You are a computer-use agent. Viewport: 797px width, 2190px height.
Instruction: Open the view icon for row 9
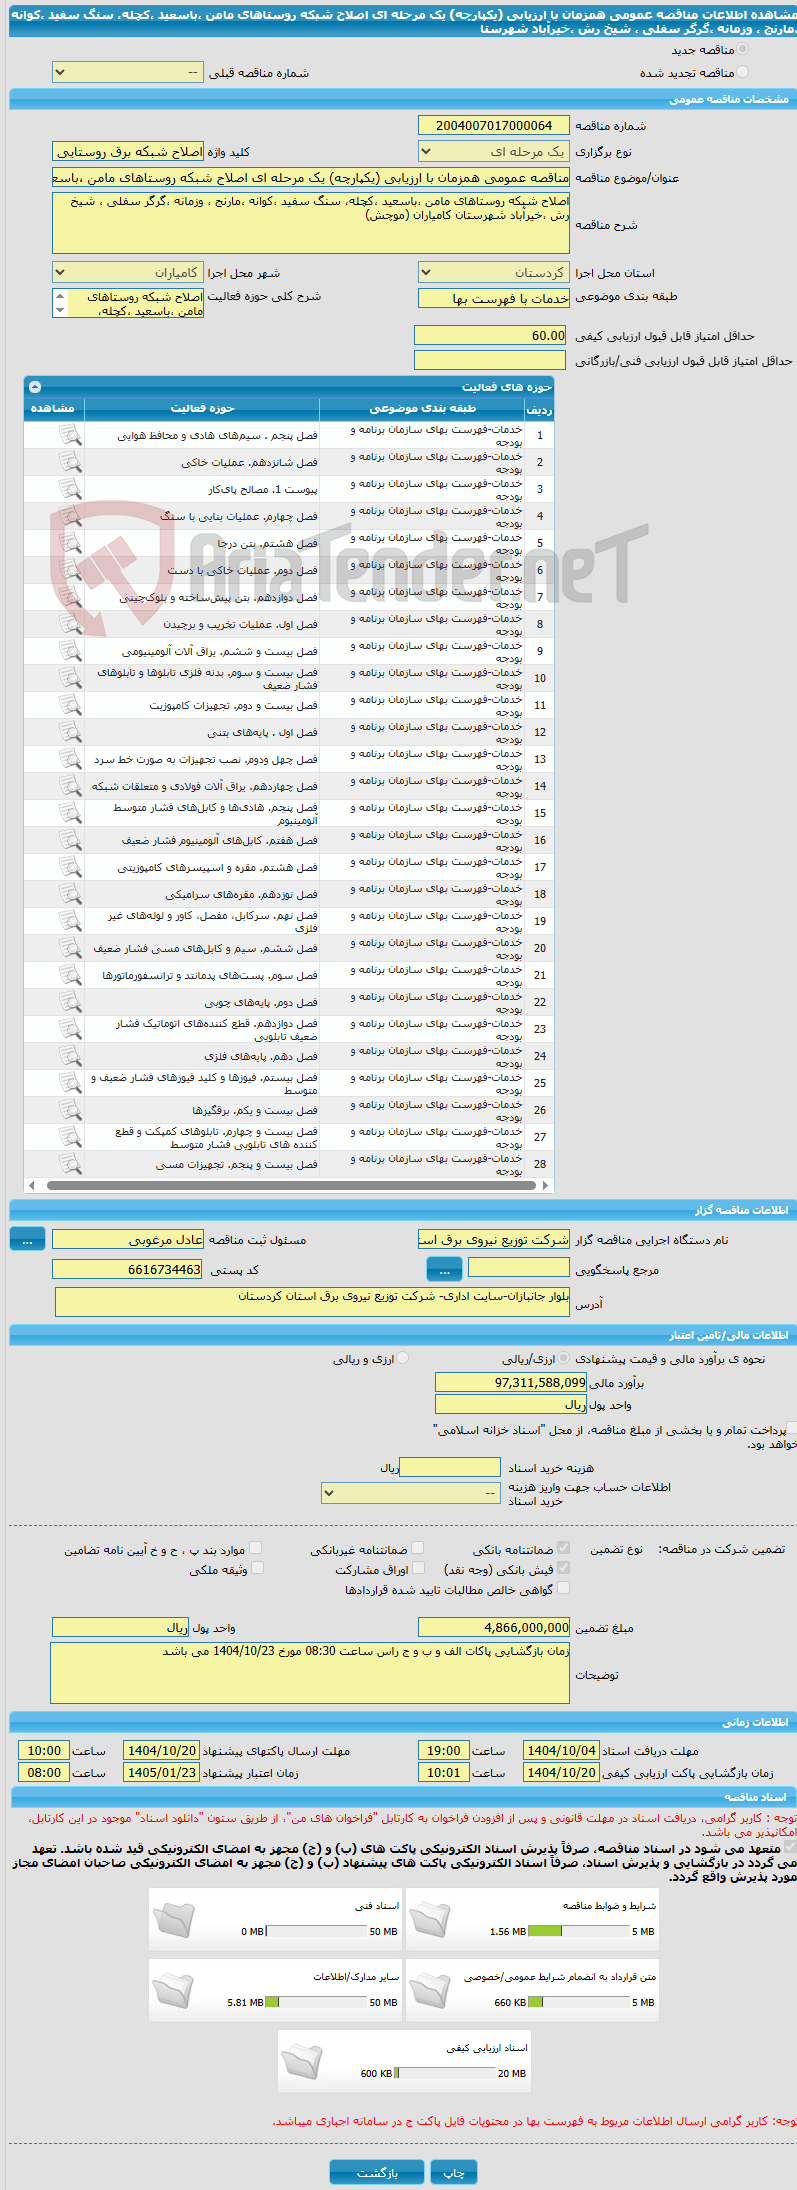coord(70,651)
